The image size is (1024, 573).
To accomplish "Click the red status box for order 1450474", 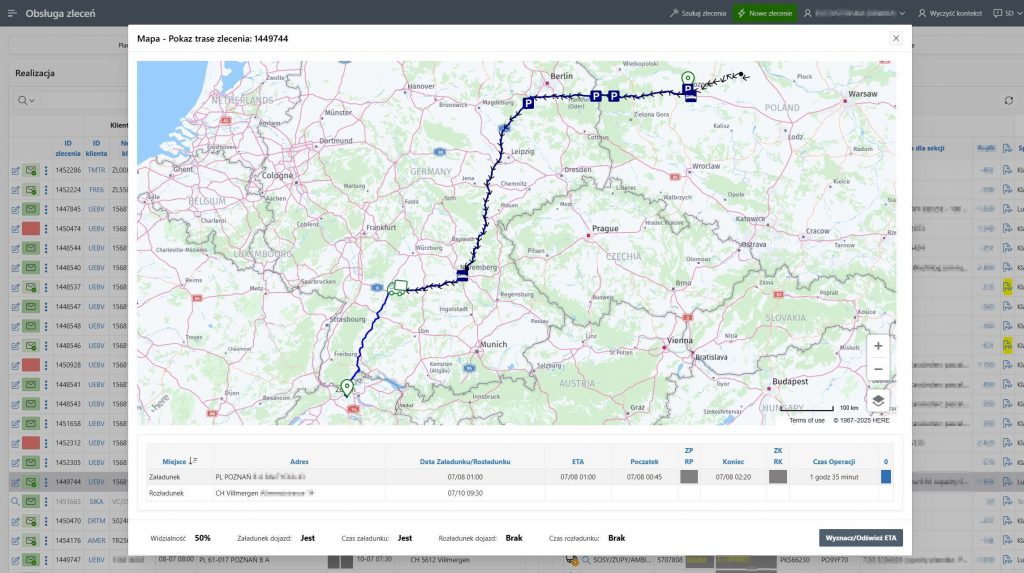I will [31, 229].
